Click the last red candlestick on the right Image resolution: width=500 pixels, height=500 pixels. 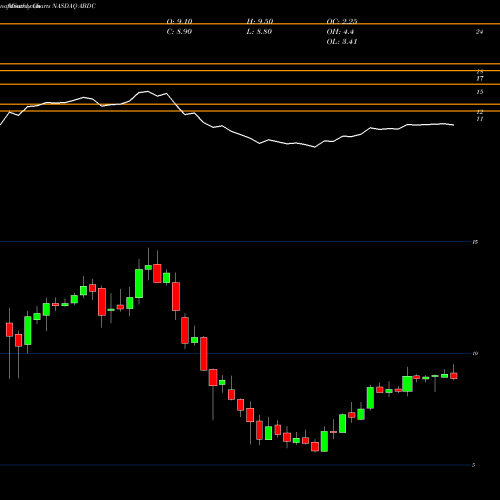(454, 376)
